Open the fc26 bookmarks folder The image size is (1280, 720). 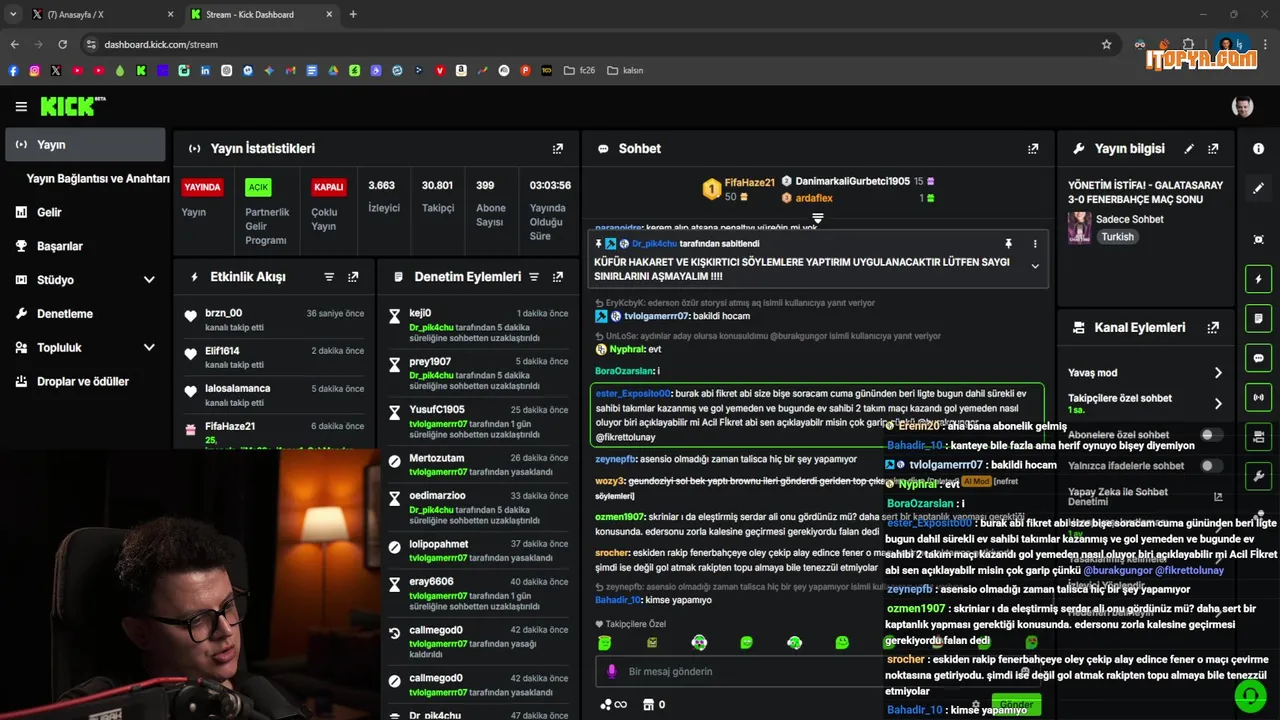(x=579, y=70)
